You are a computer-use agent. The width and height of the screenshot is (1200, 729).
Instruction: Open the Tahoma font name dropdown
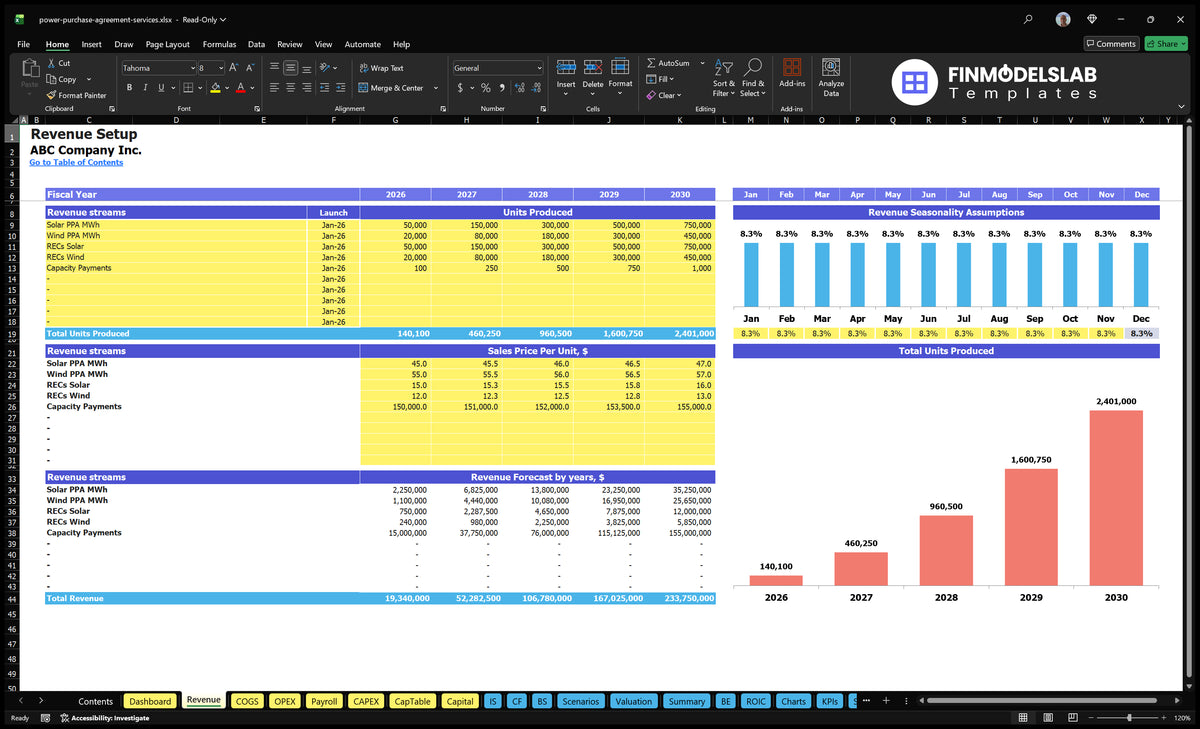(191, 68)
